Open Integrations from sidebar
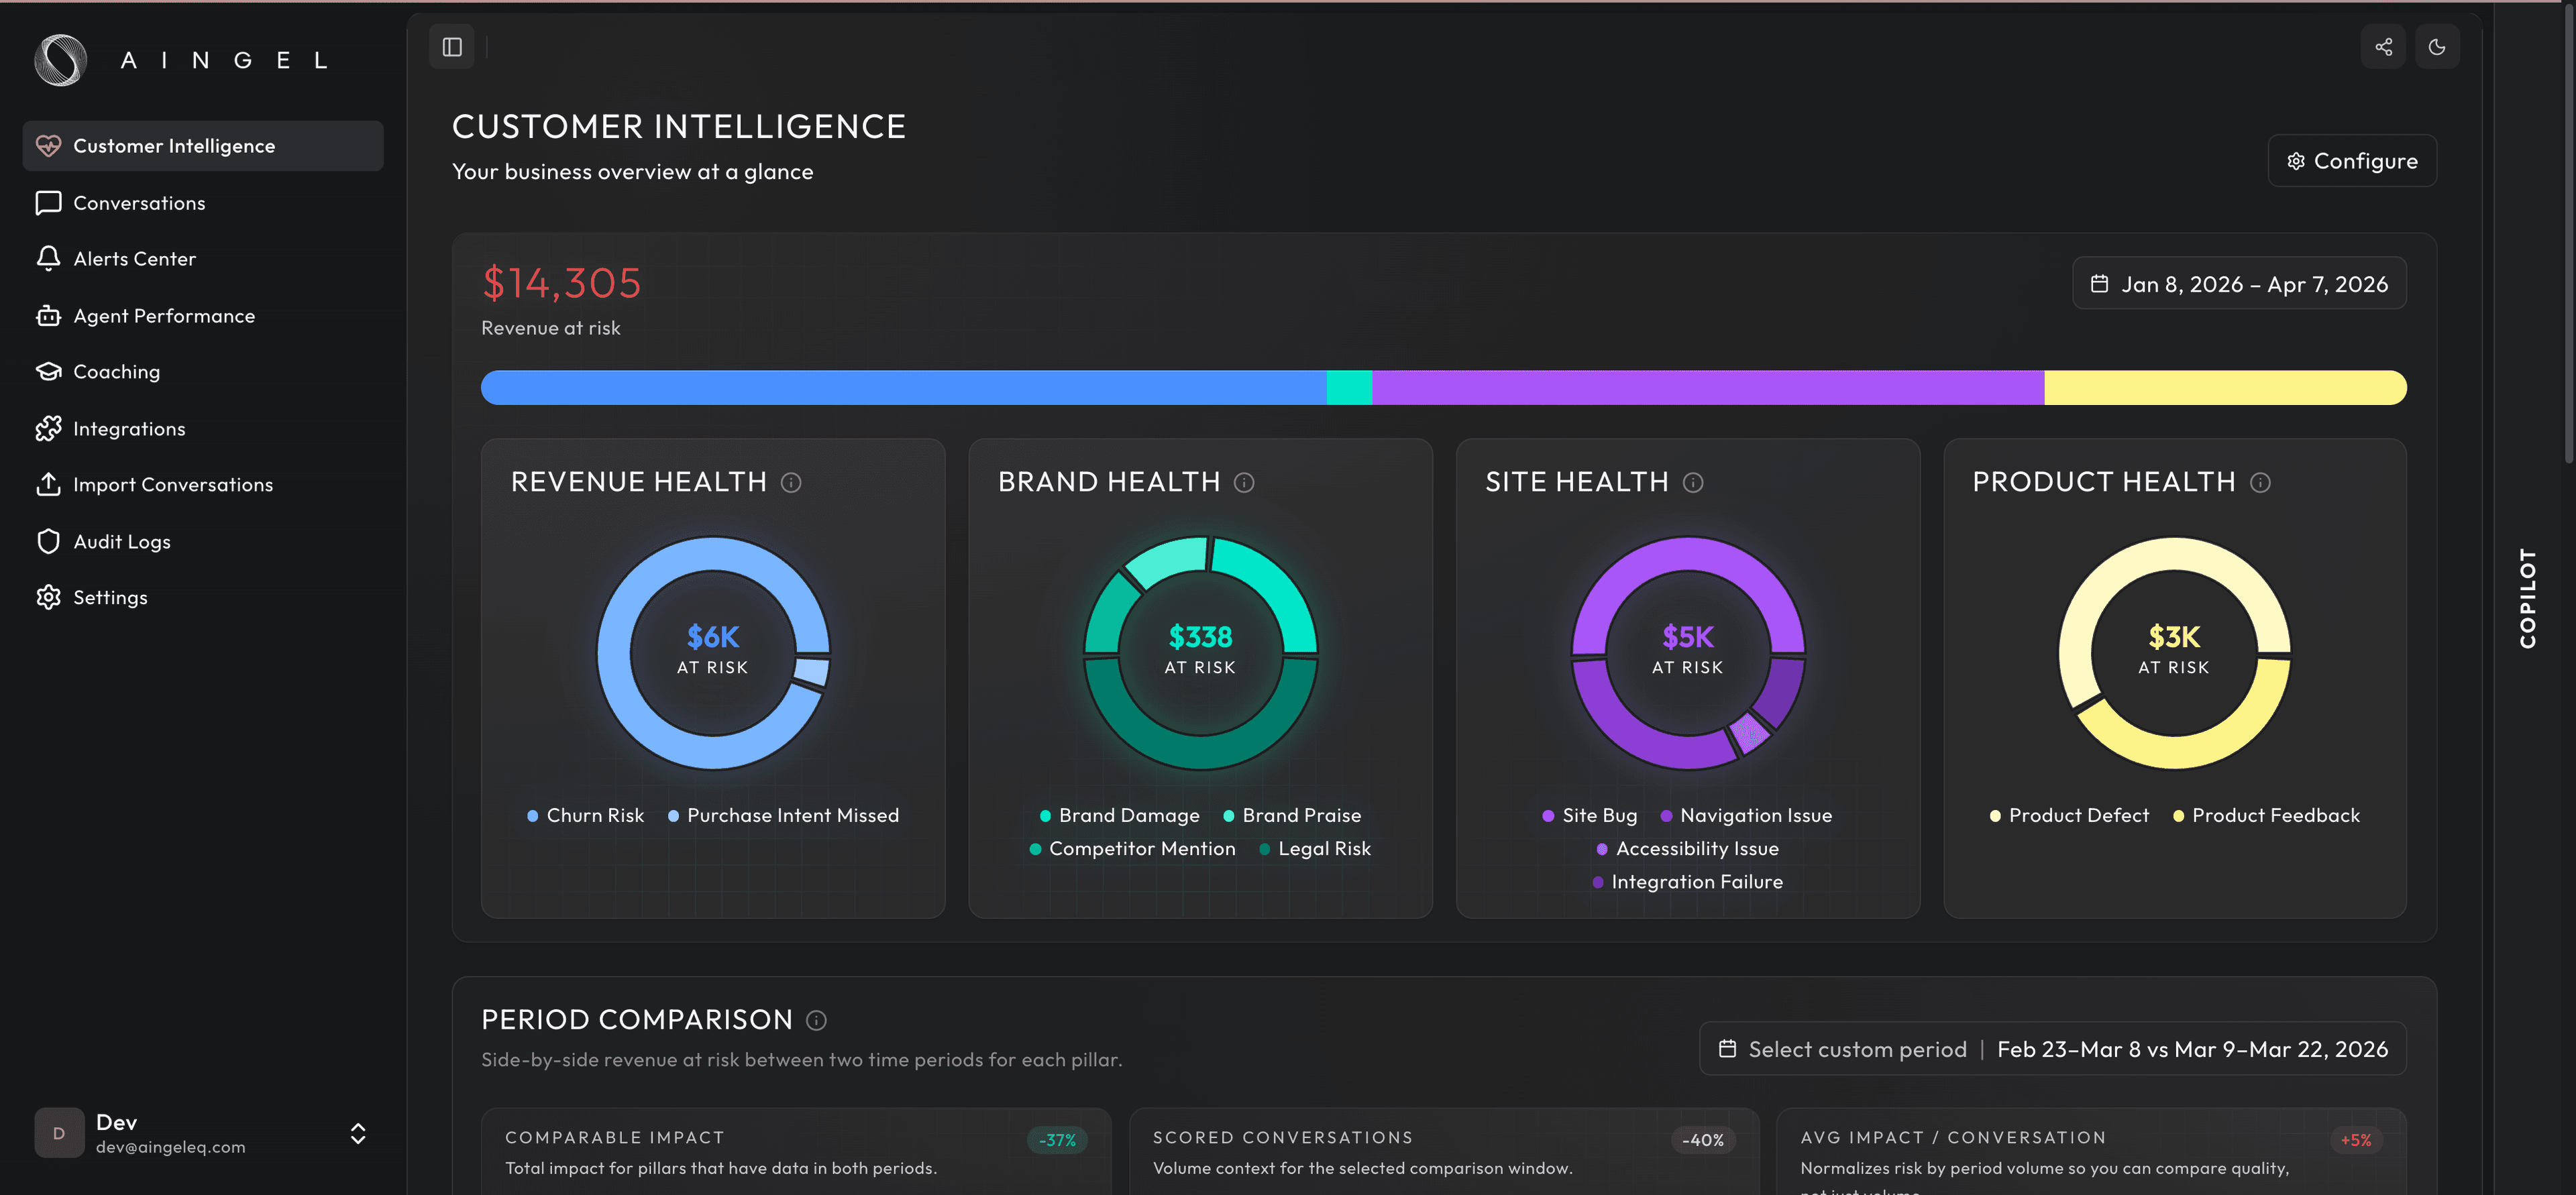Image resolution: width=2576 pixels, height=1195 pixels. (203, 429)
